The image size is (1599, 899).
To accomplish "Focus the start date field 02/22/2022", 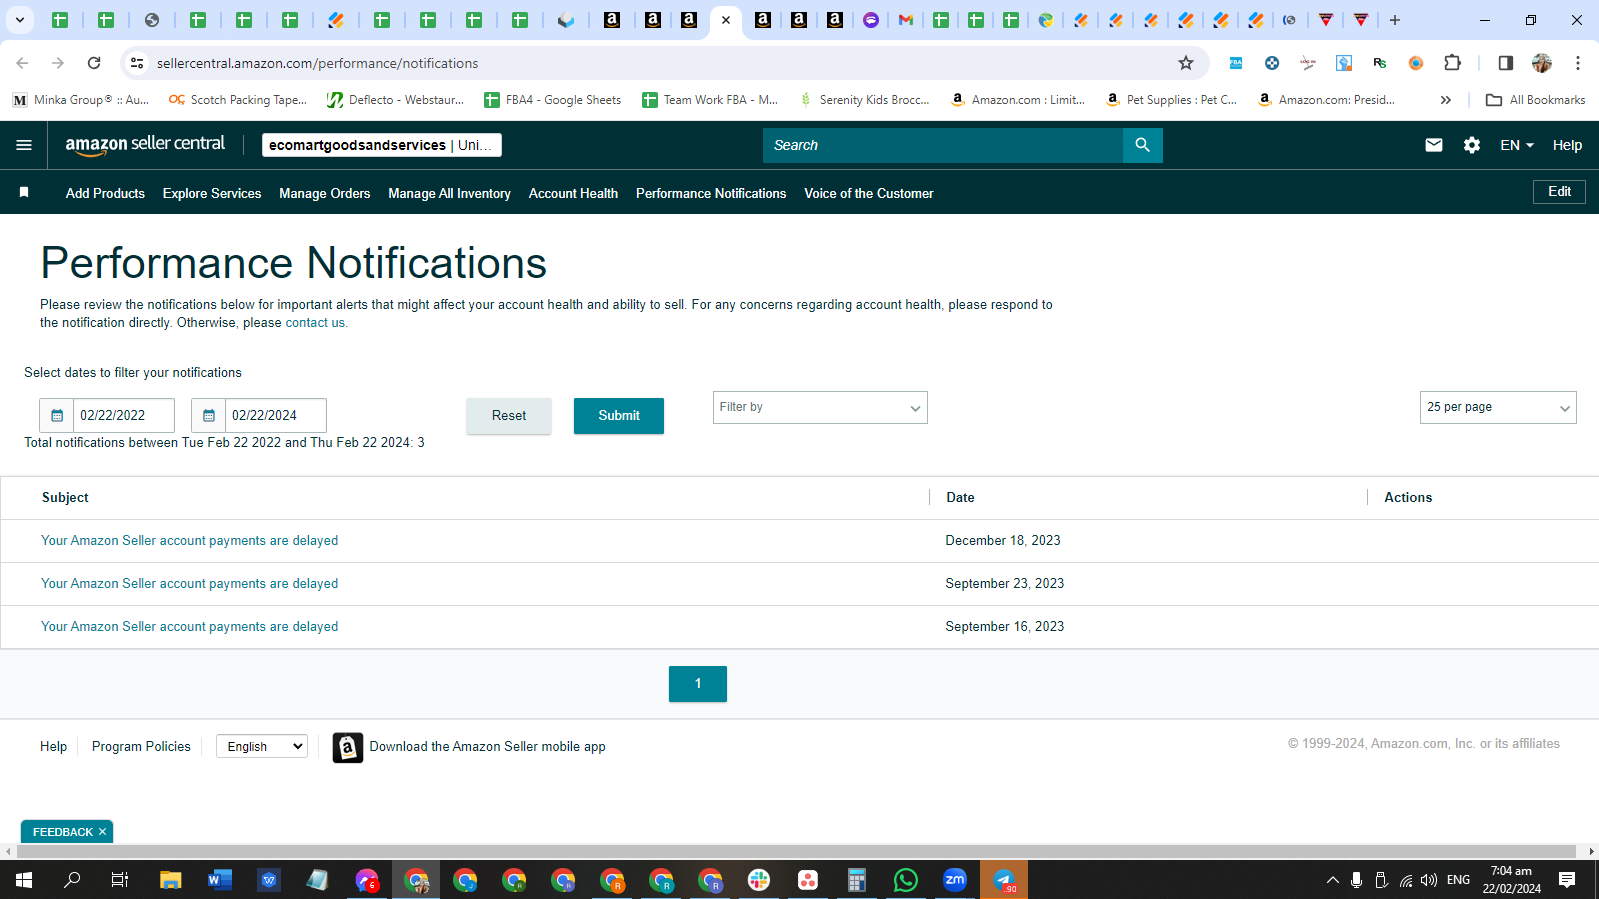I will (x=124, y=416).
